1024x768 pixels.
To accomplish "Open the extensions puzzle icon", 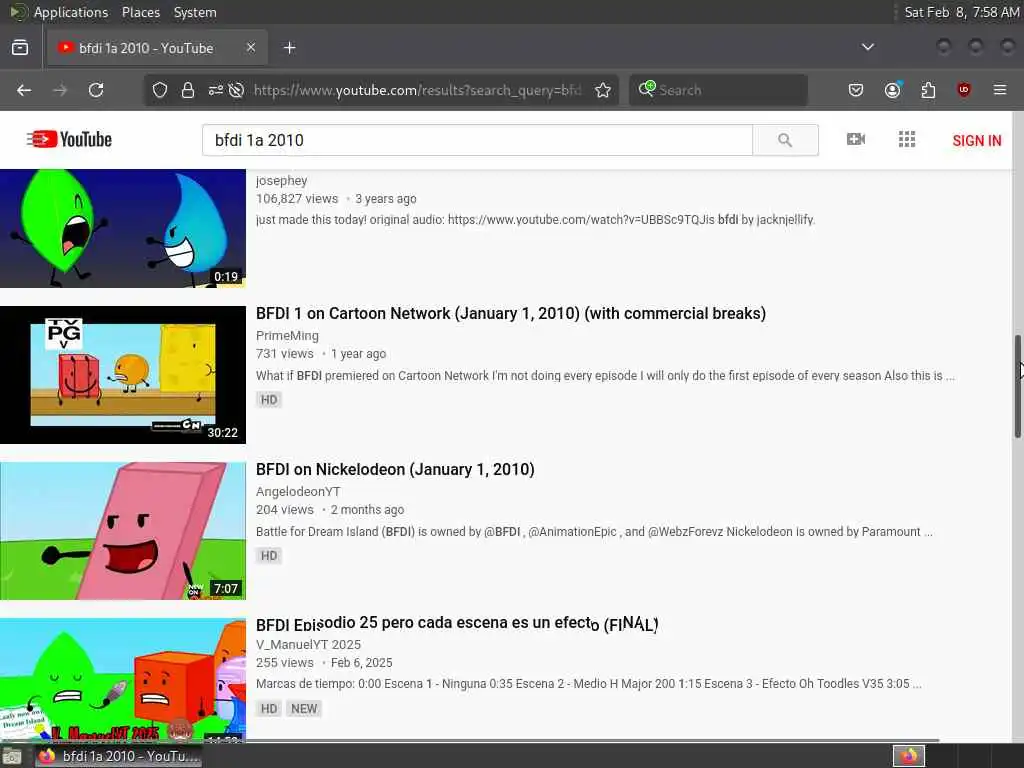I will (928, 90).
